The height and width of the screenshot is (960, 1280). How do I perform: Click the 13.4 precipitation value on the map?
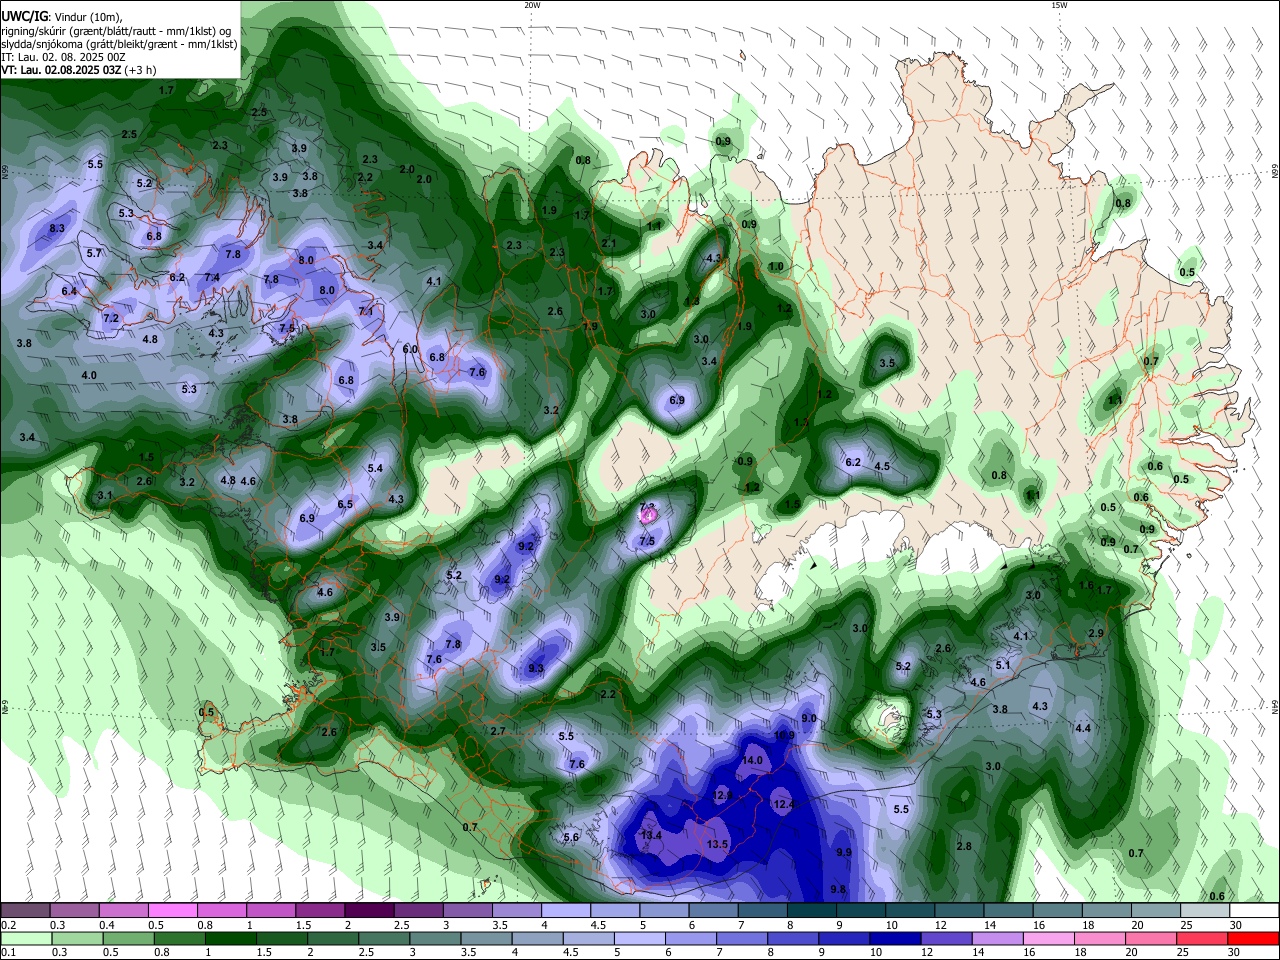point(652,835)
